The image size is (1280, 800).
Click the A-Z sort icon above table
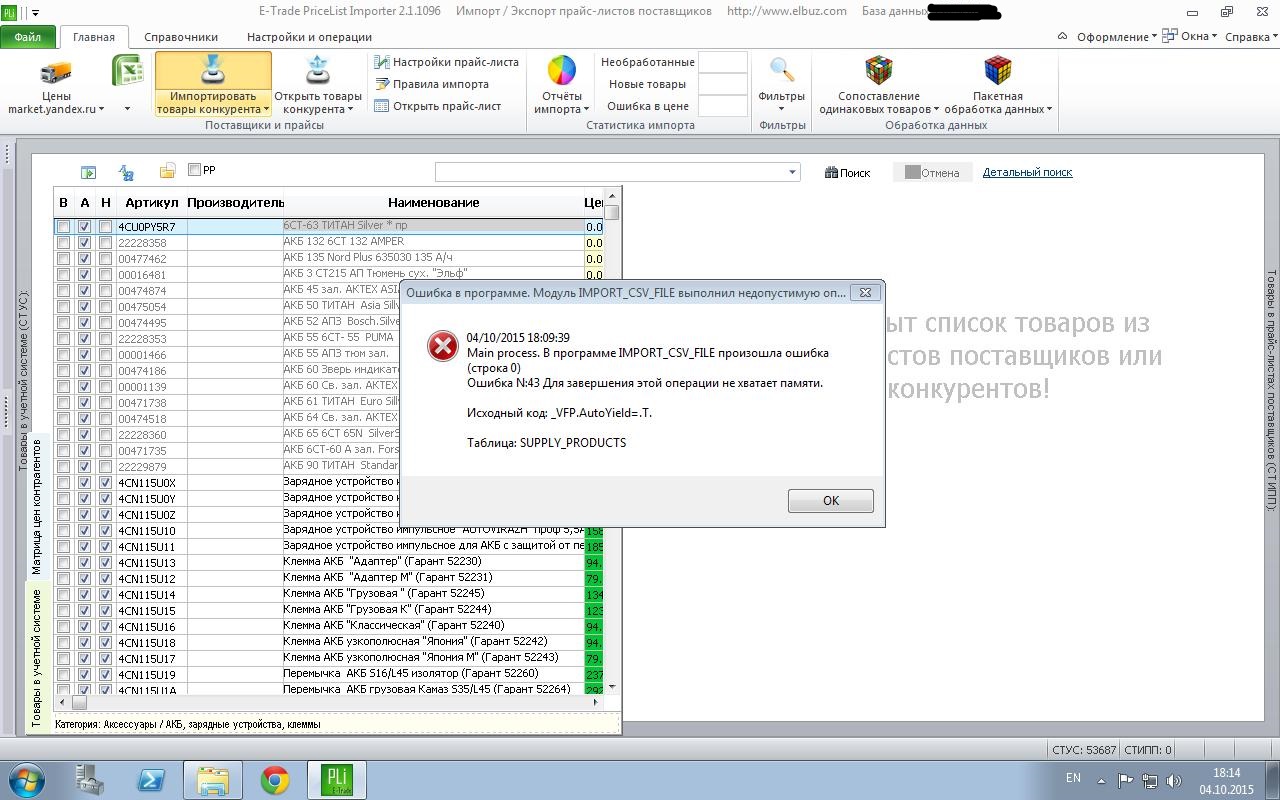pos(127,172)
